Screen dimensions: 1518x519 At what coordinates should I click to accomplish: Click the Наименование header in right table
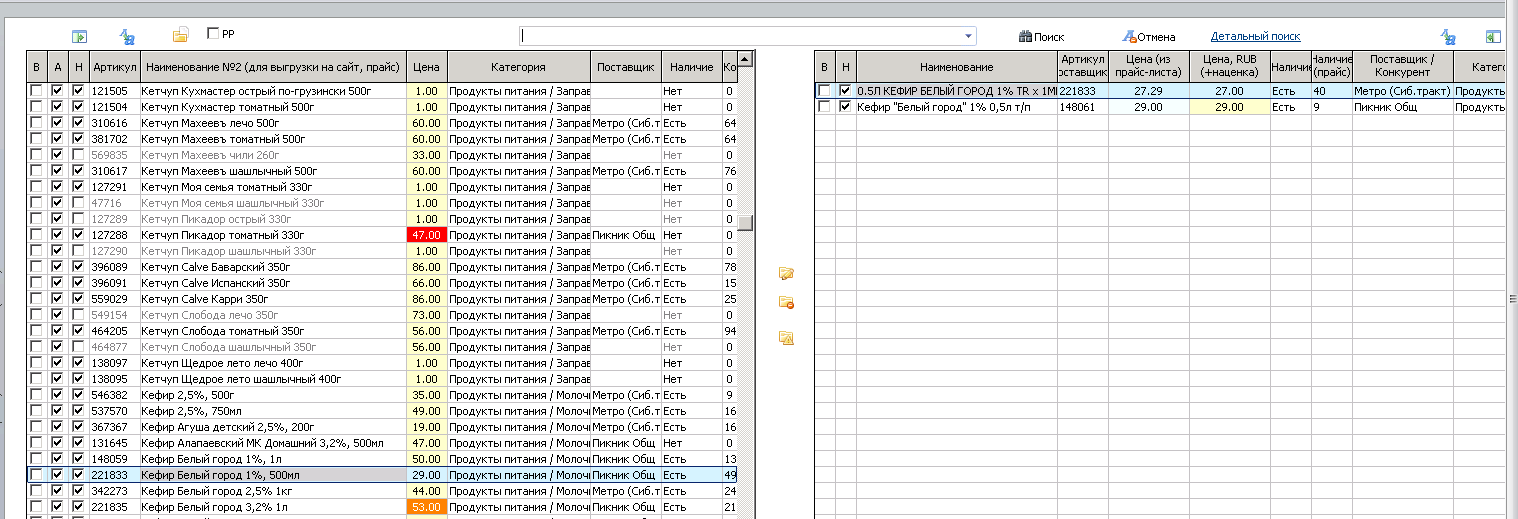(957, 67)
